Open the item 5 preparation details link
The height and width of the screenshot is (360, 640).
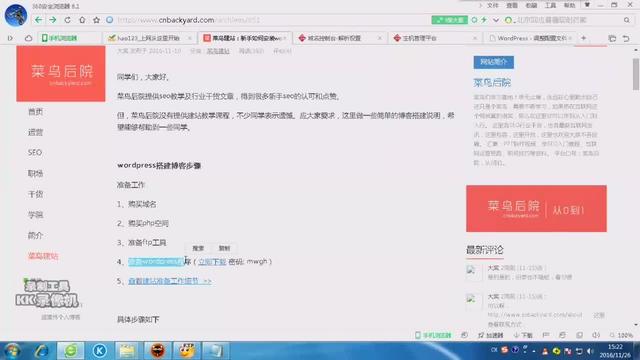pyautogui.click(x=170, y=281)
